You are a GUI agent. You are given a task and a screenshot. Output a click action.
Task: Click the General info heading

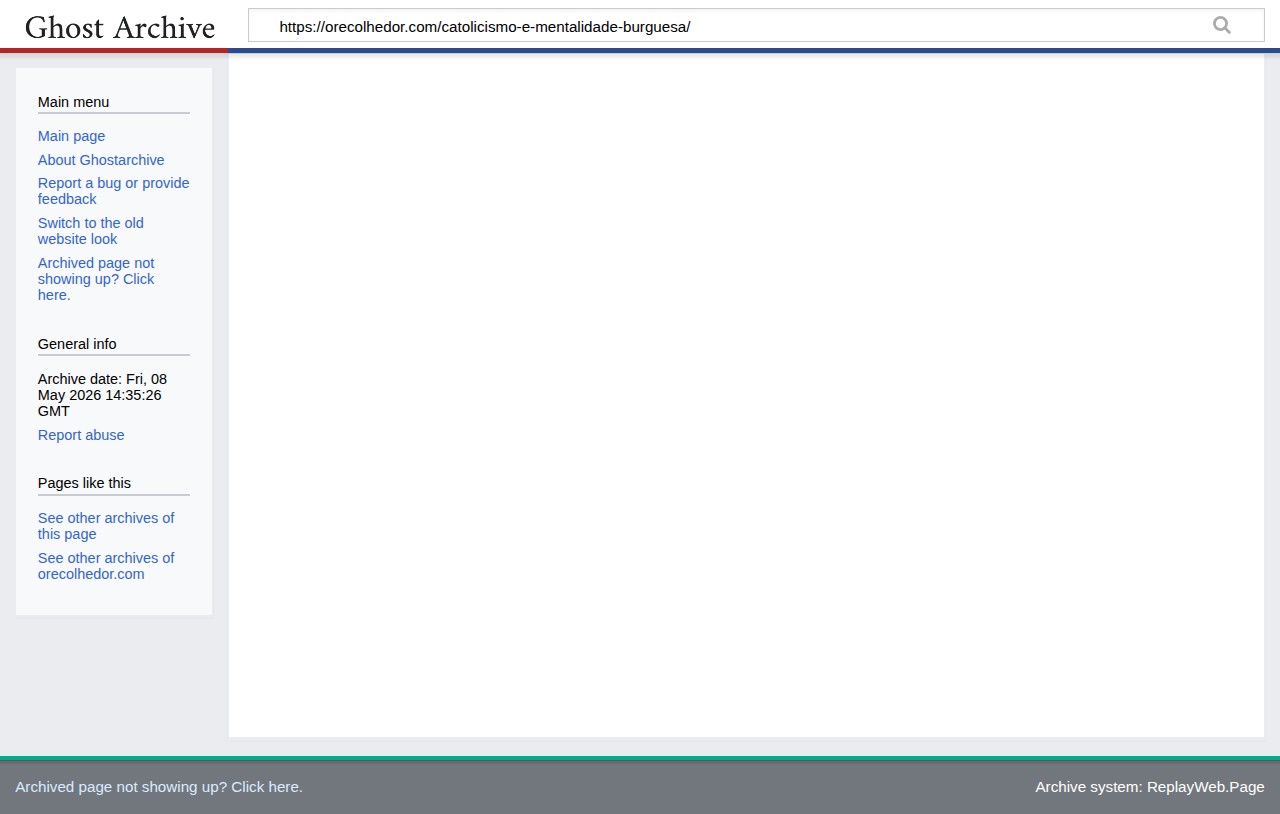click(x=77, y=344)
